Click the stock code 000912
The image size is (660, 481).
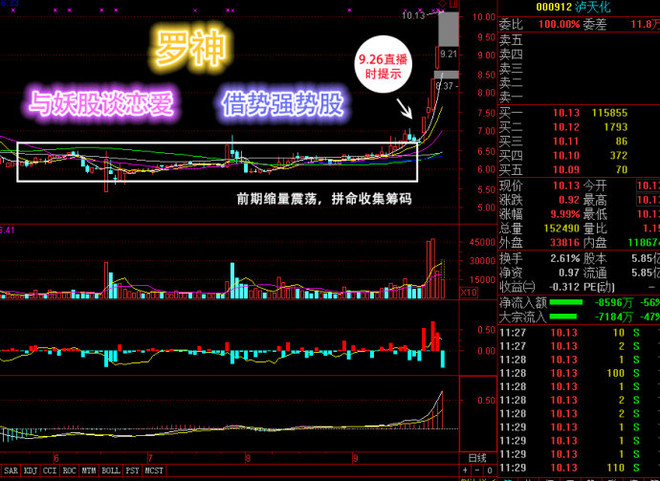554,7
